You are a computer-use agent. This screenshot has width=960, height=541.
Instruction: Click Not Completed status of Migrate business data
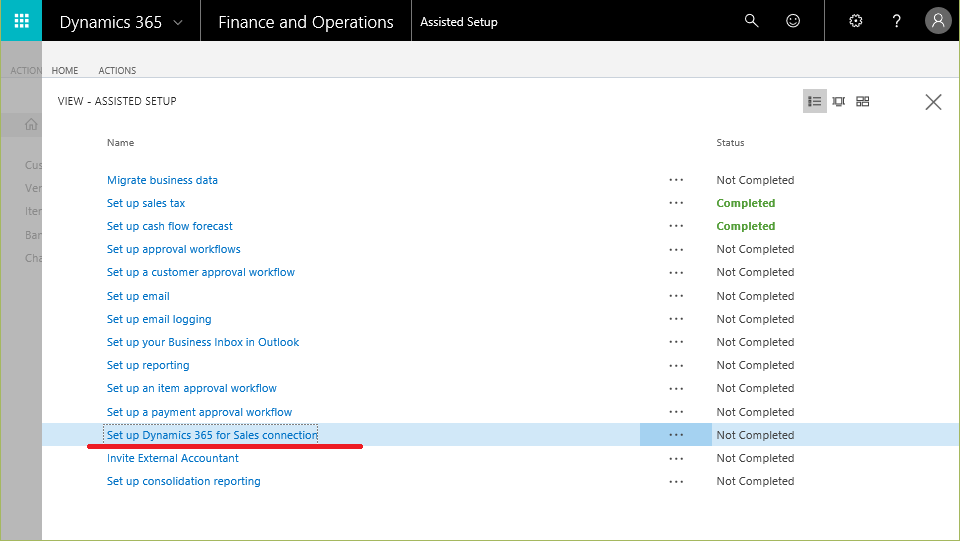(756, 180)
